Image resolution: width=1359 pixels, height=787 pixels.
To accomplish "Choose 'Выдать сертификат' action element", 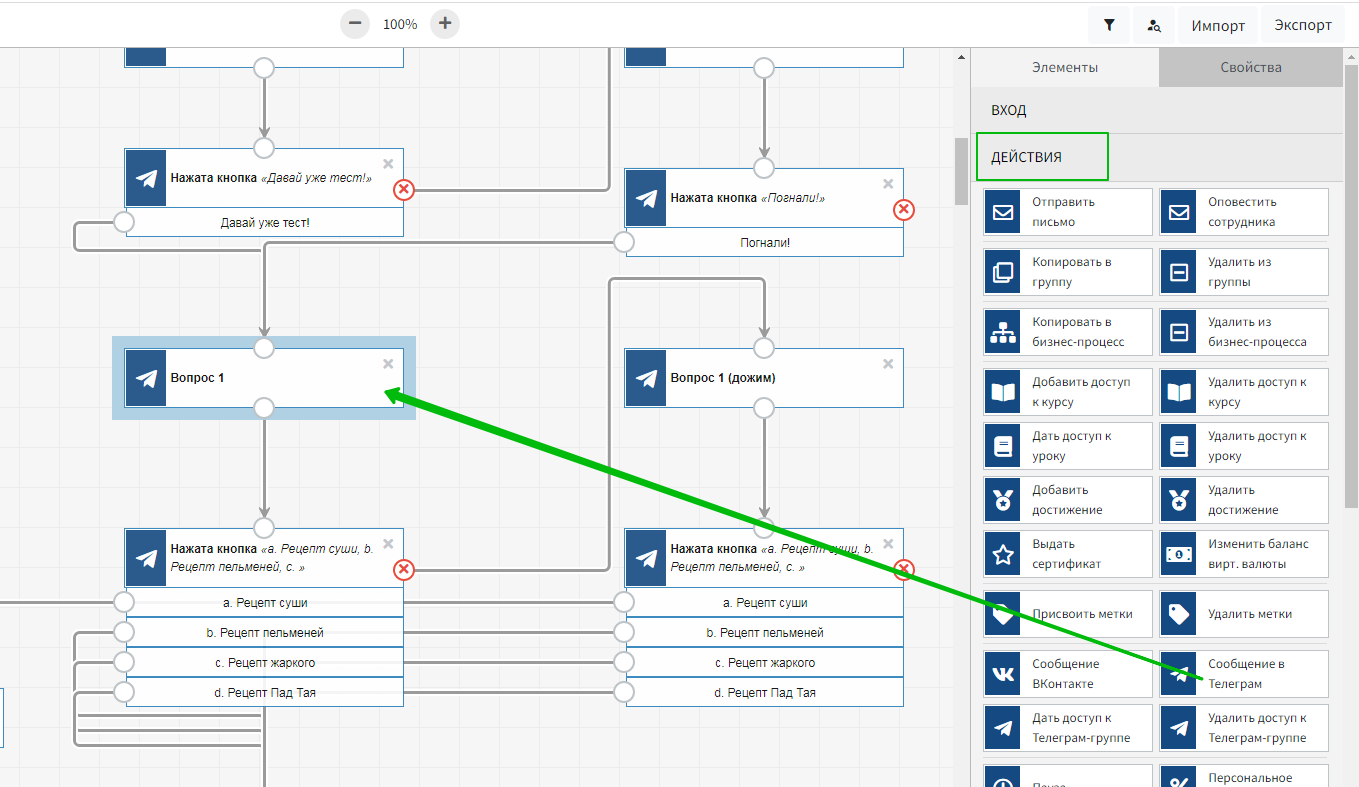I will click(1067, 554).
